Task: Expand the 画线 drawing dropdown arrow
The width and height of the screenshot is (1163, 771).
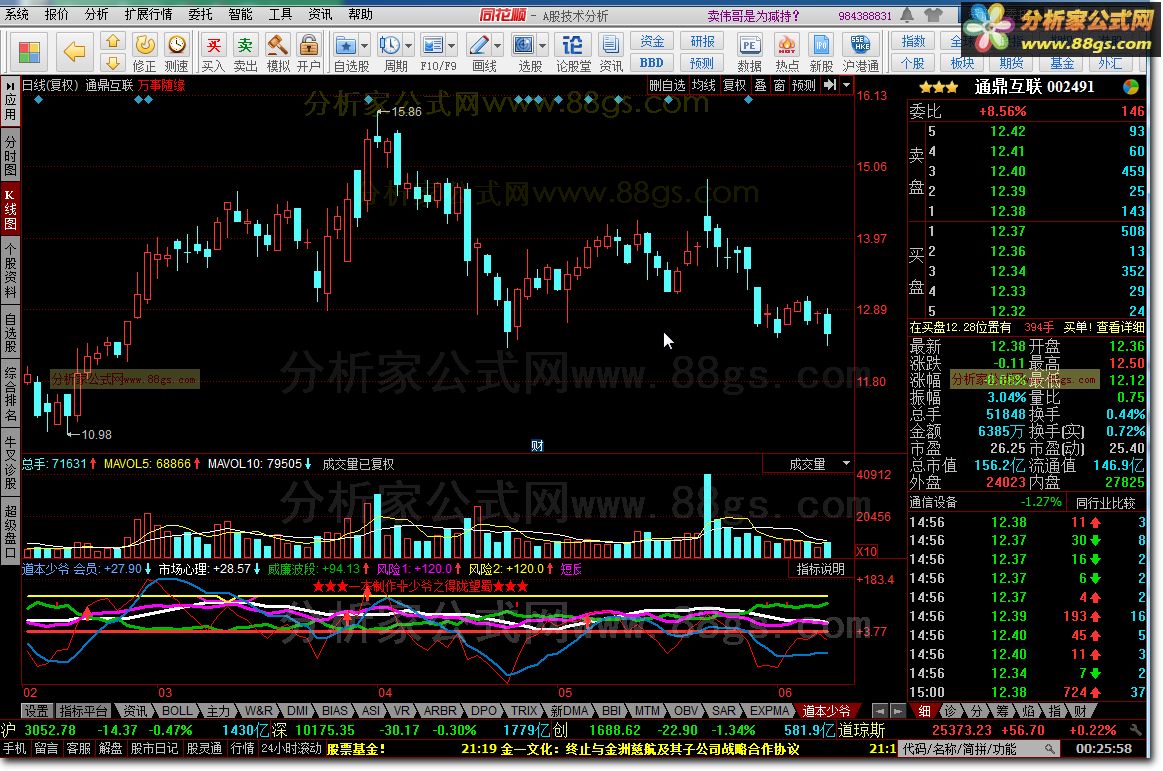Action: [x=498, y=46]
